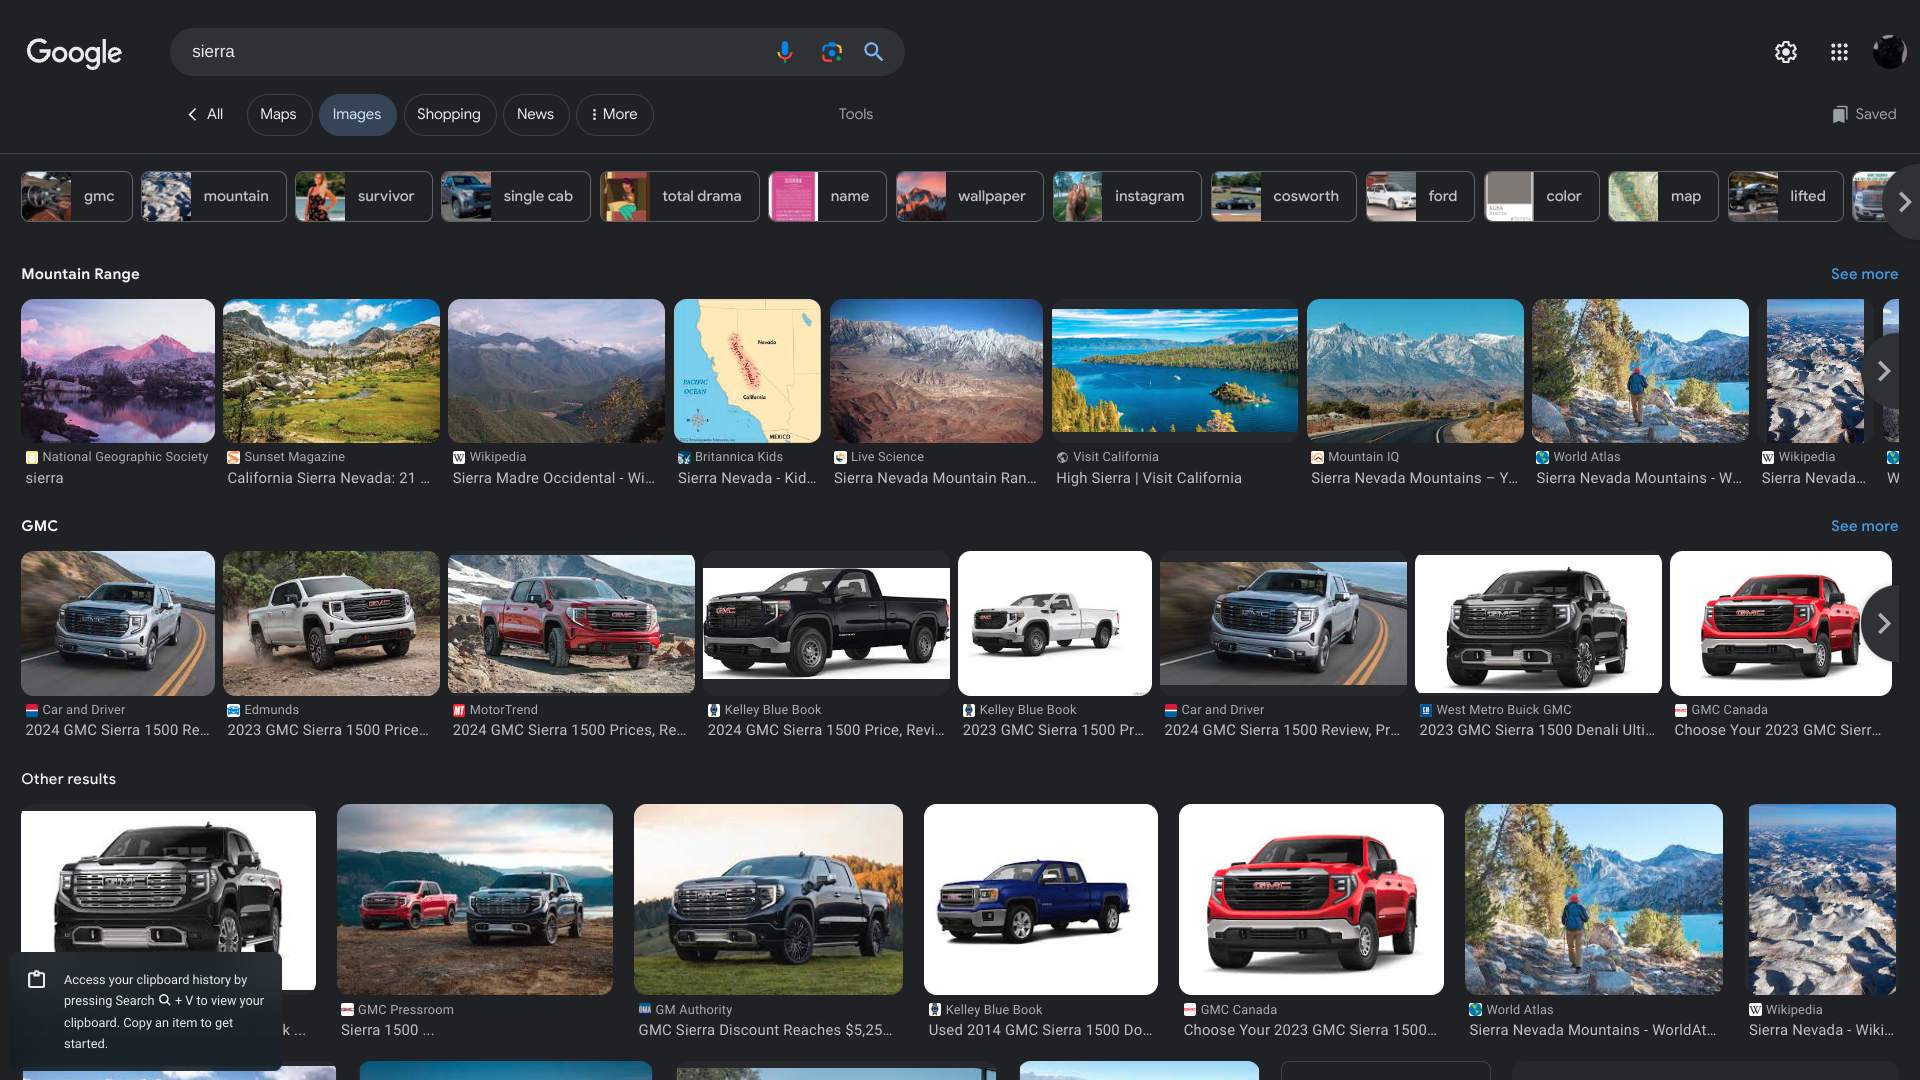Filter by the single cab chip
This screenshot has width=1920, height=1080.
515,196
